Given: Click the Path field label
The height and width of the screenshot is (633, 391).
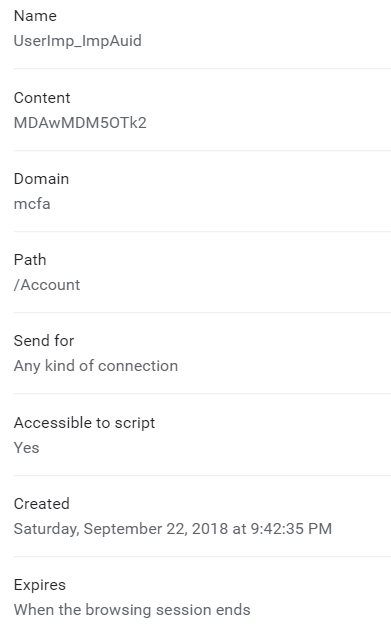Looking at the screenshot, I should point(30,260).
